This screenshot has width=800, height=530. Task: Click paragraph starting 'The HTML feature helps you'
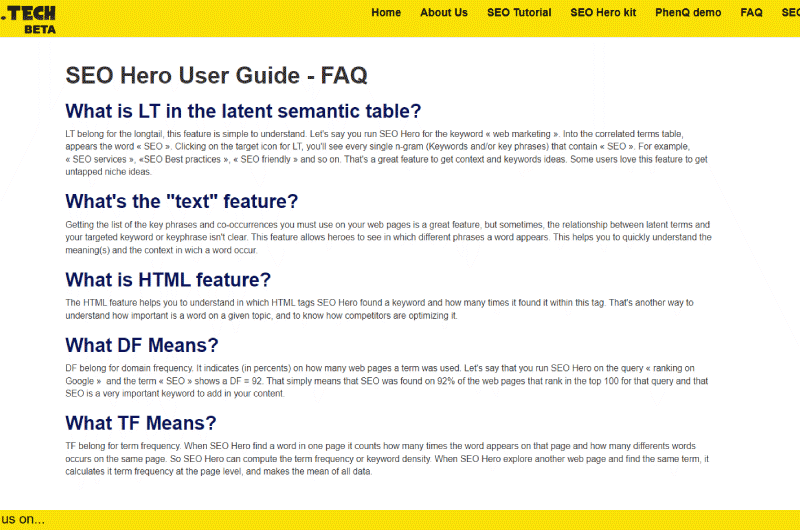click(x=379, y=309)
